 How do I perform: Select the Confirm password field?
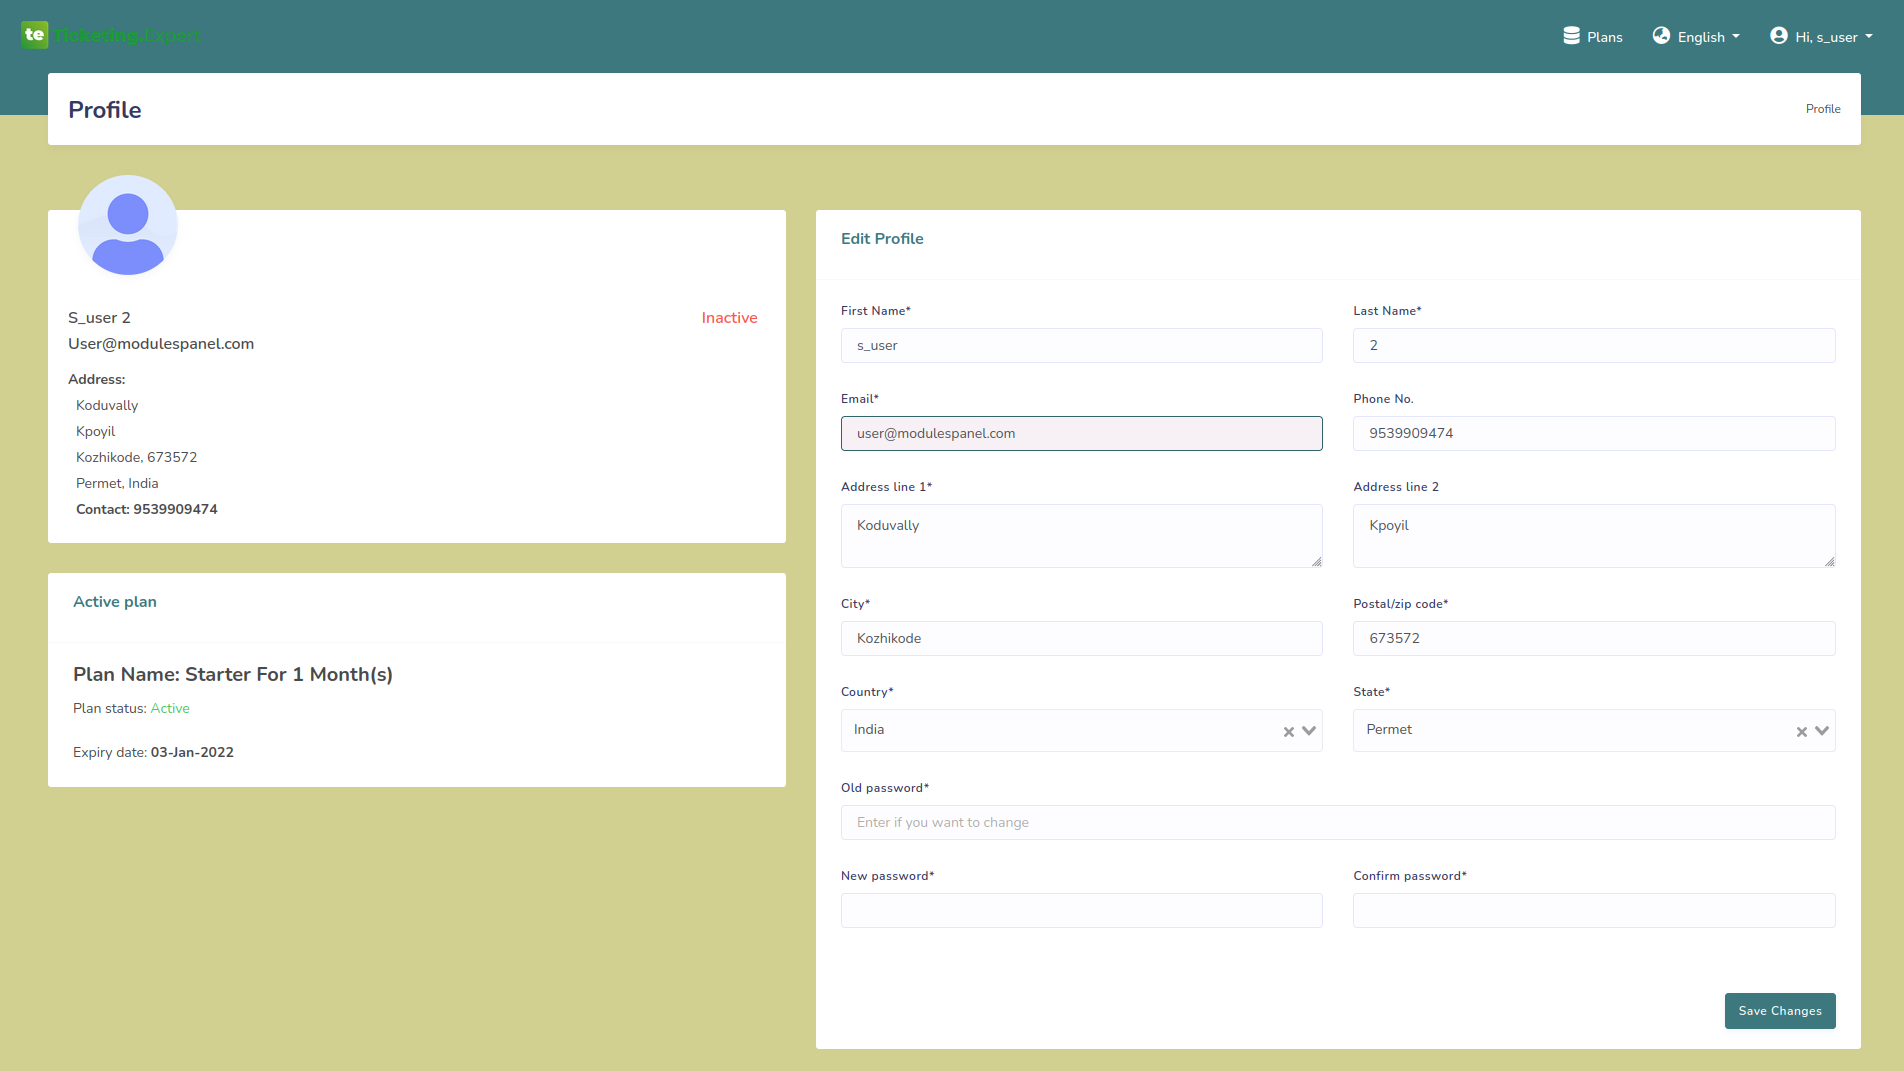1593,911
